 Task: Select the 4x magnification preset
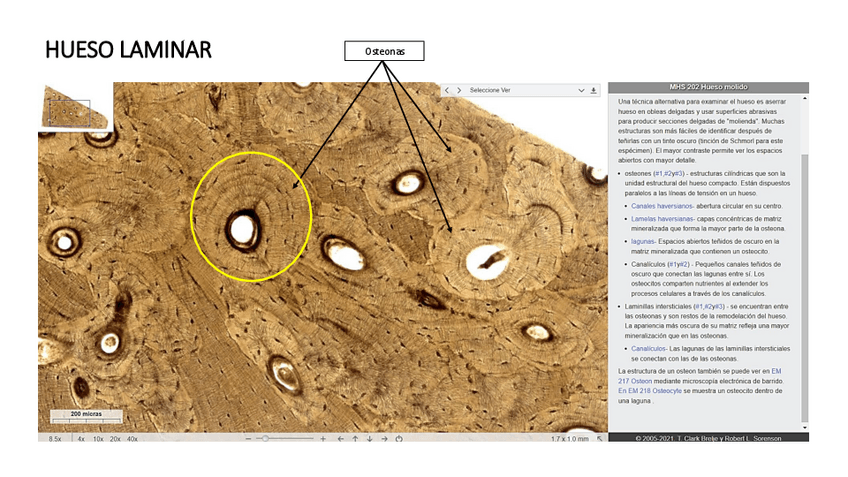pyautogui.click(x=81, y=438)
